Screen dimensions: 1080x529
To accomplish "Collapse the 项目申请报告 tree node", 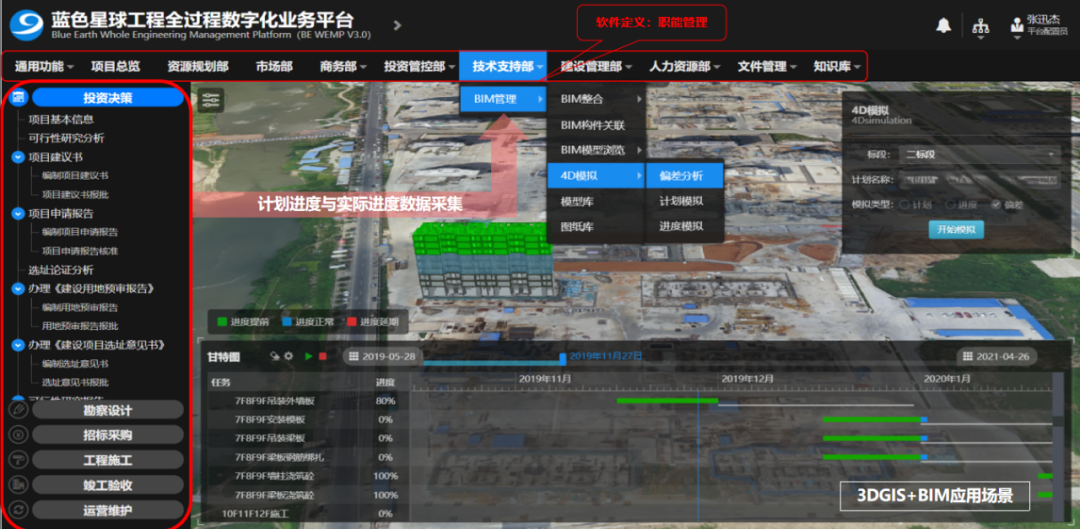I will tap(18, 213).
